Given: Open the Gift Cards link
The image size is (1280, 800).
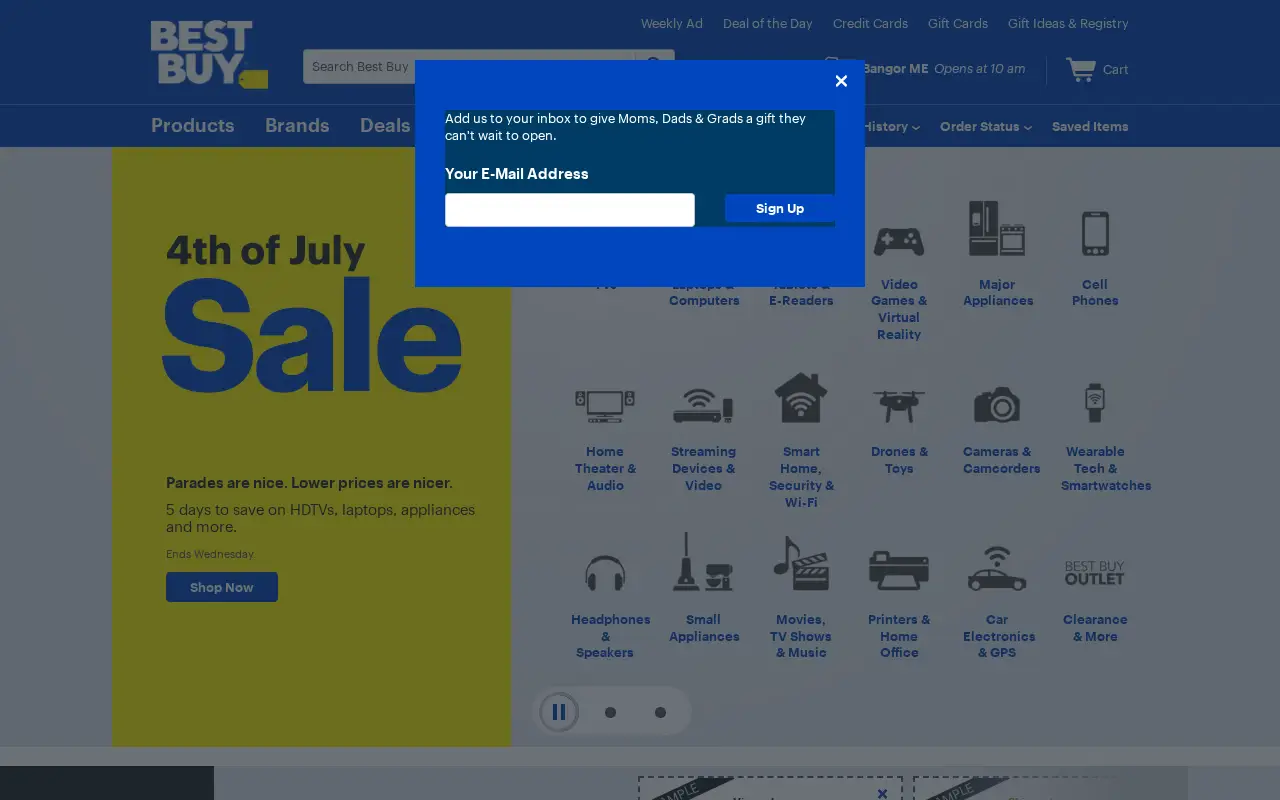Looking at the screenshot, I should (958, 23).
